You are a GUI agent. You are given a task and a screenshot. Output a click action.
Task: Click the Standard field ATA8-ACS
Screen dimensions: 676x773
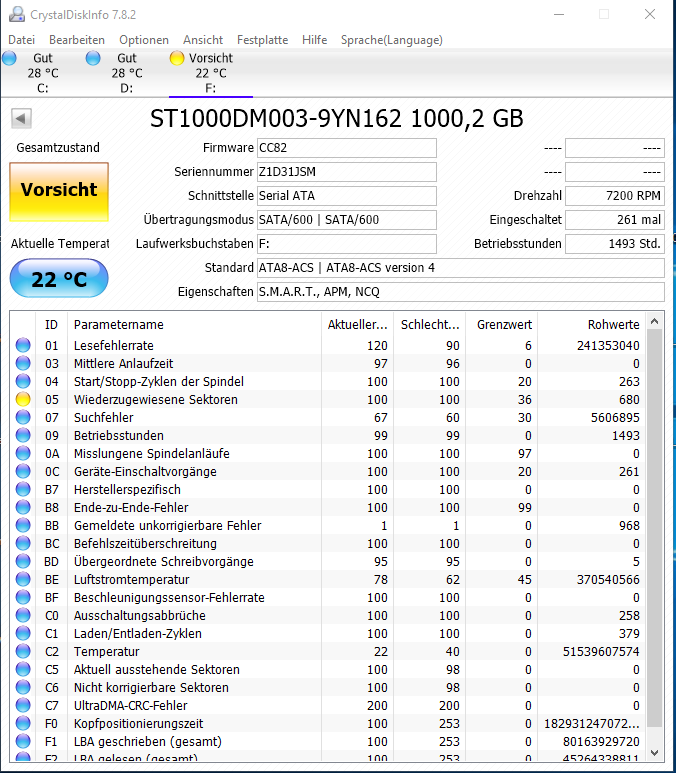click(x=461, y=268)
